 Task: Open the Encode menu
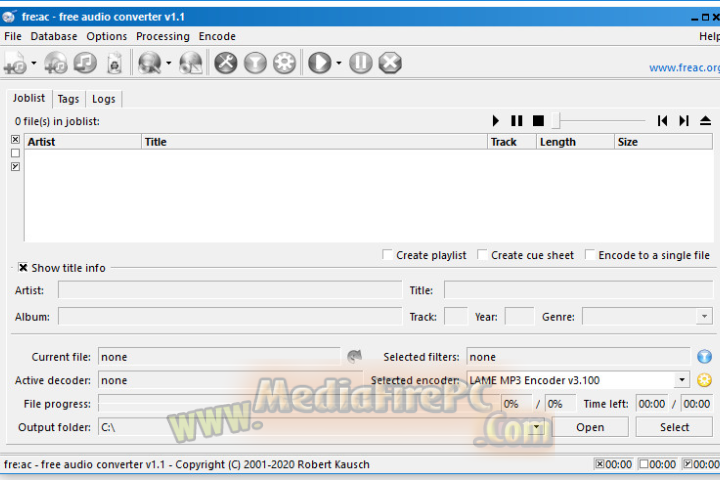click(217, 36)
